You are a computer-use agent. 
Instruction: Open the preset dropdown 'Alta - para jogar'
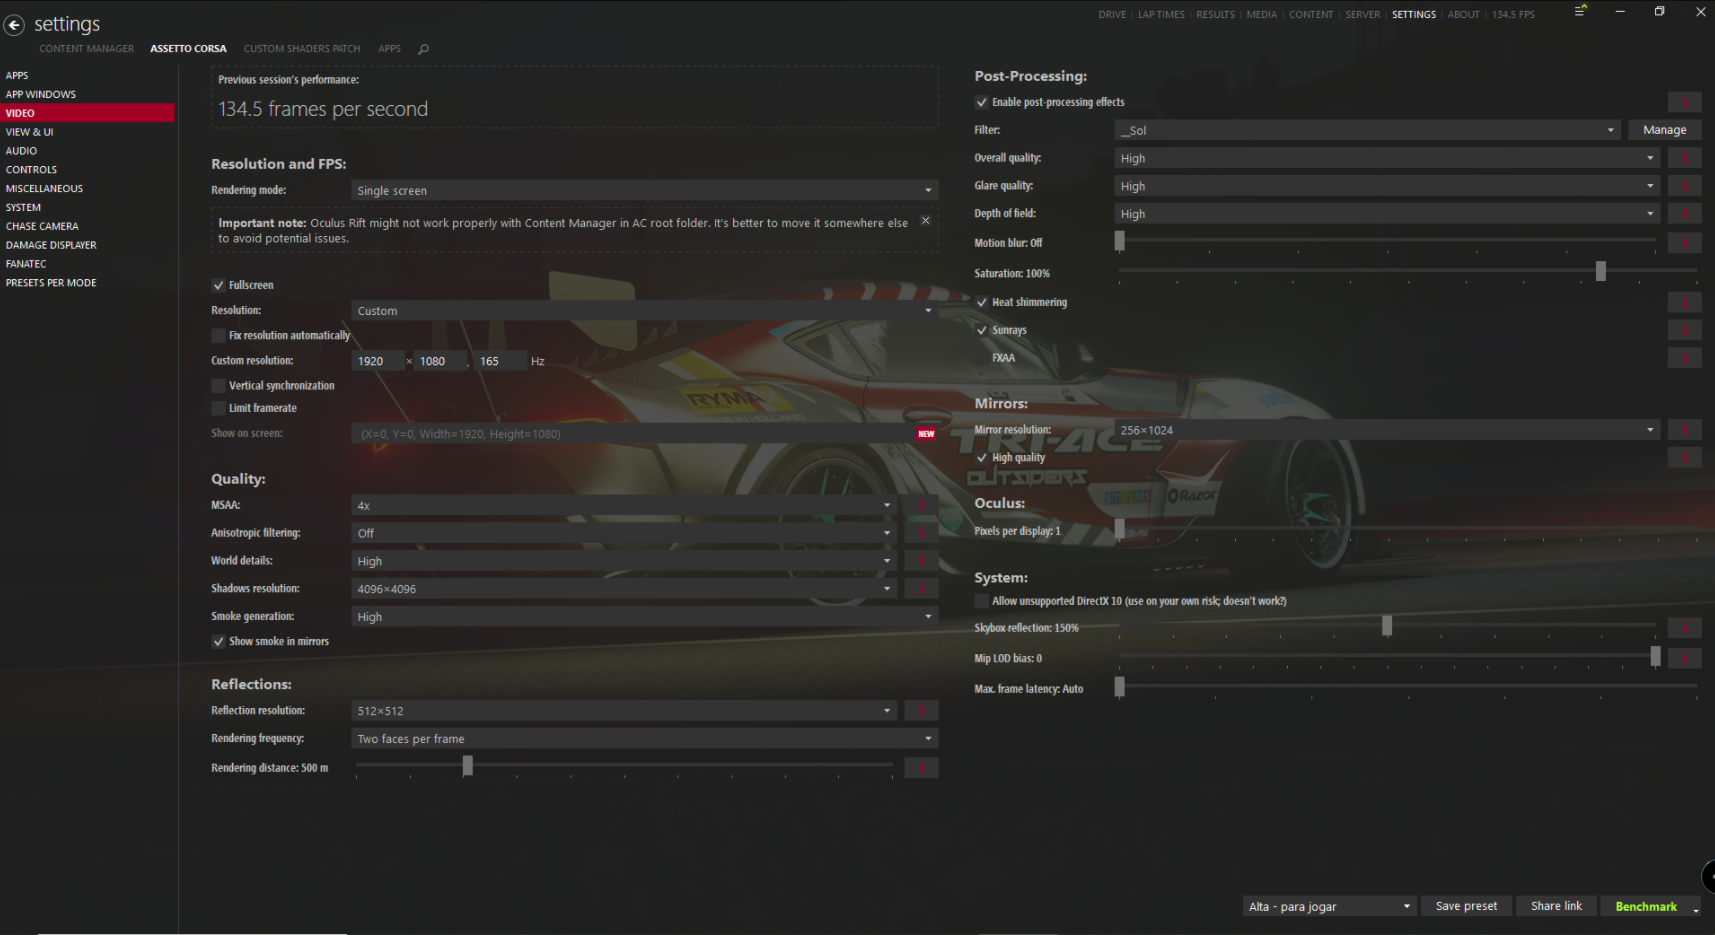click(1330, 906)
